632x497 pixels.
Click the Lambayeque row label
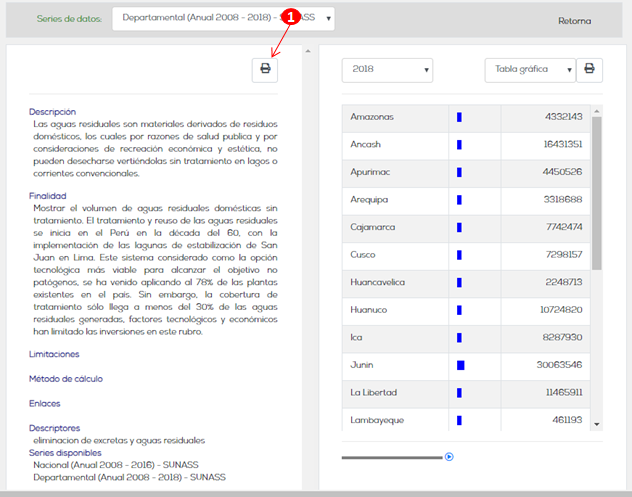click(377, 420)
